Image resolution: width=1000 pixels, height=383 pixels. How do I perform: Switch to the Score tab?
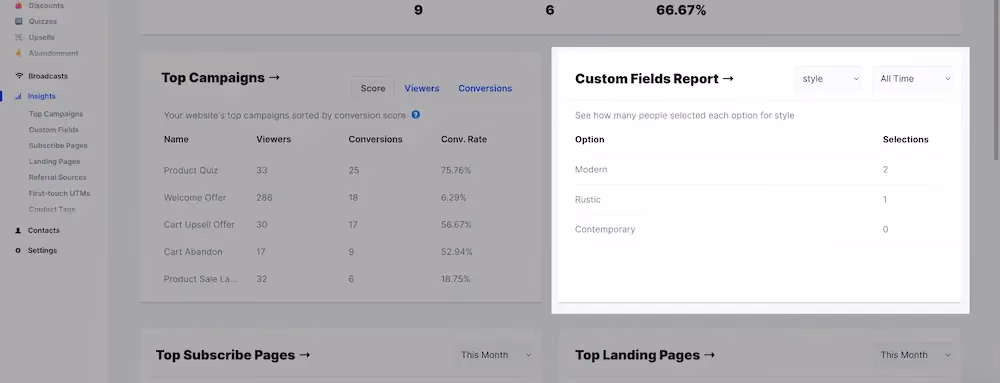pos(372,89)
